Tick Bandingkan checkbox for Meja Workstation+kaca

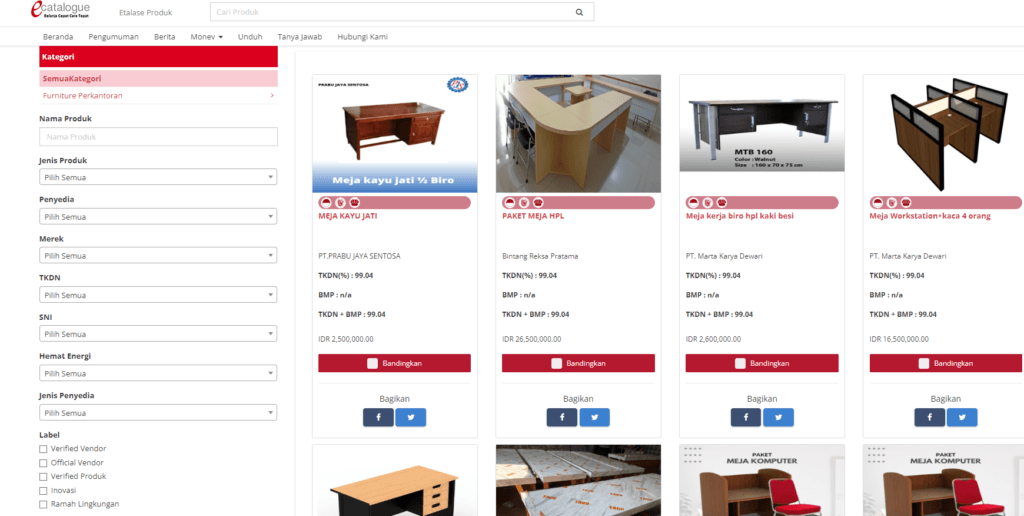(x=923, y=363)
